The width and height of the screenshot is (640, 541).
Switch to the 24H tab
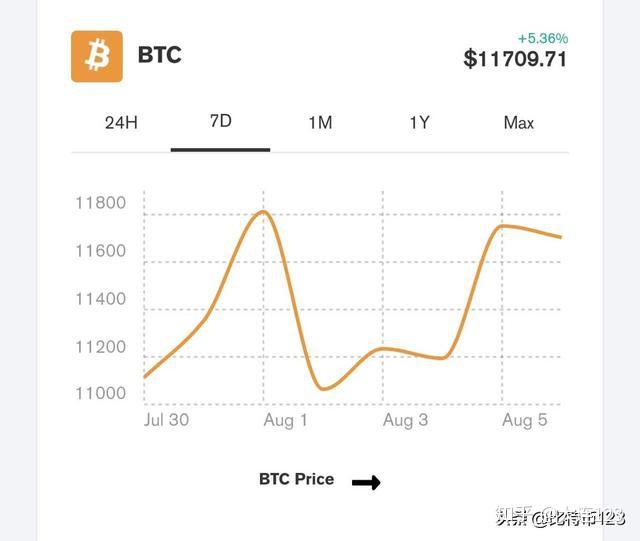(x=121, y=123)
